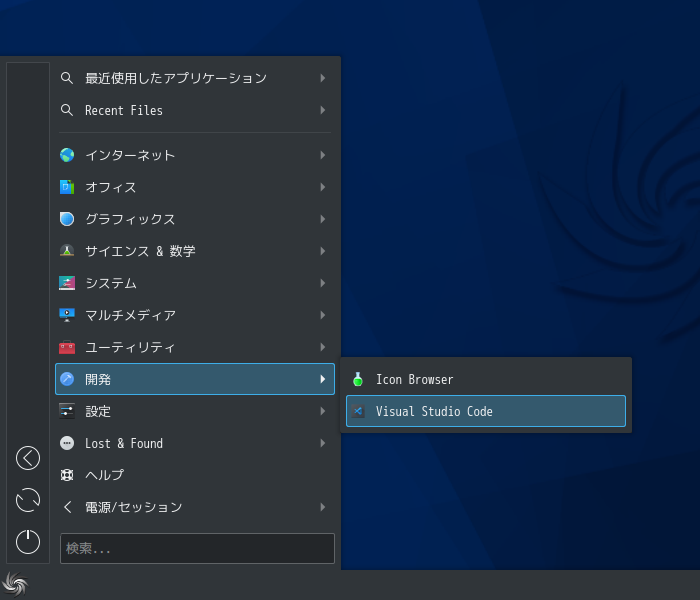The width and height of the screenshot is (700, 600).
Task: Click the Lost & Found ellipsis icon
Action: (x=67, y=443)
